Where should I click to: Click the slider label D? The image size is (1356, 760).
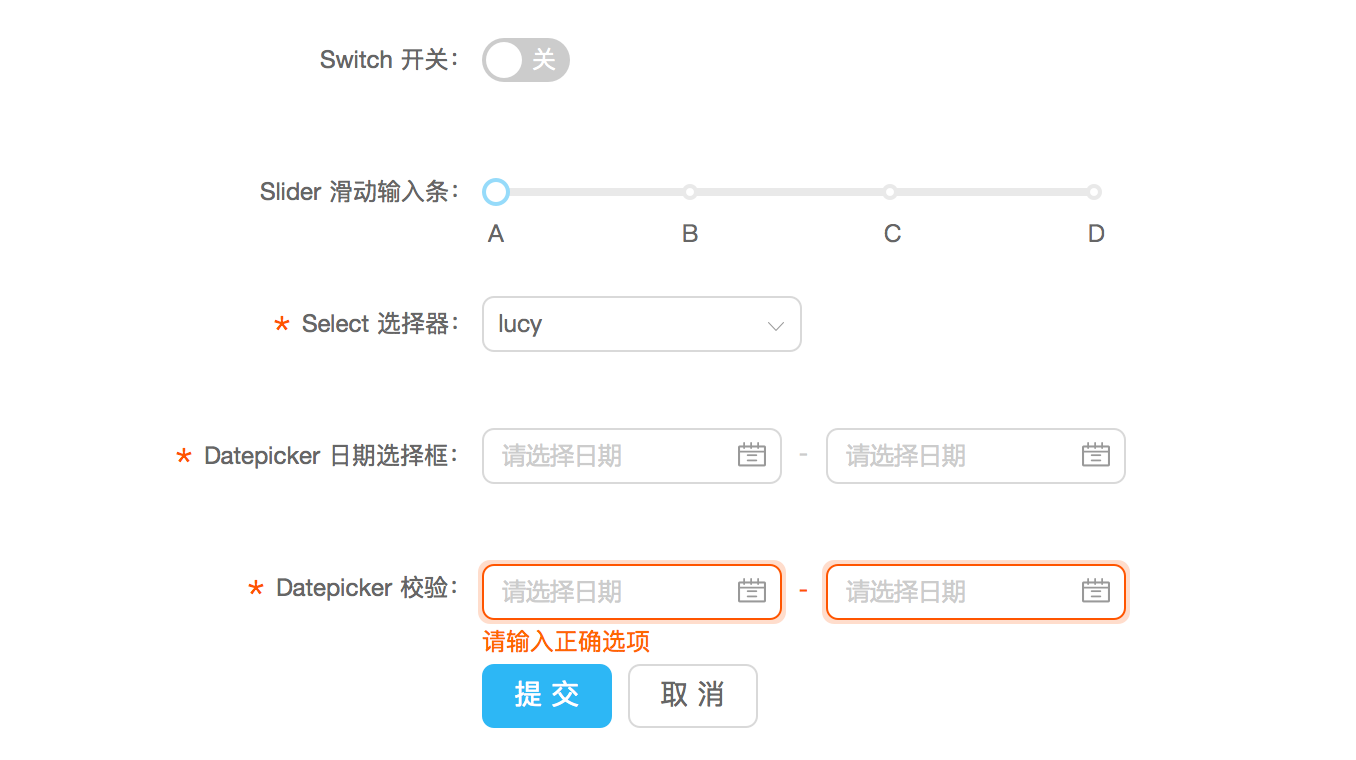pos(1096,234)
